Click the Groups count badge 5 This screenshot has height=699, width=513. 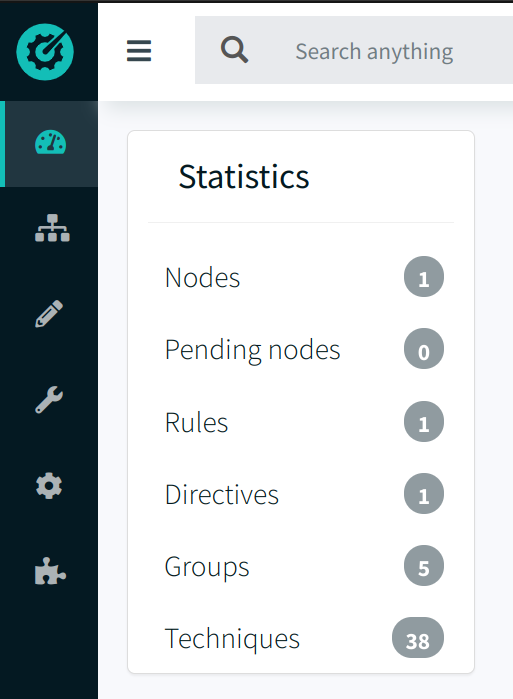pos(424,566)
